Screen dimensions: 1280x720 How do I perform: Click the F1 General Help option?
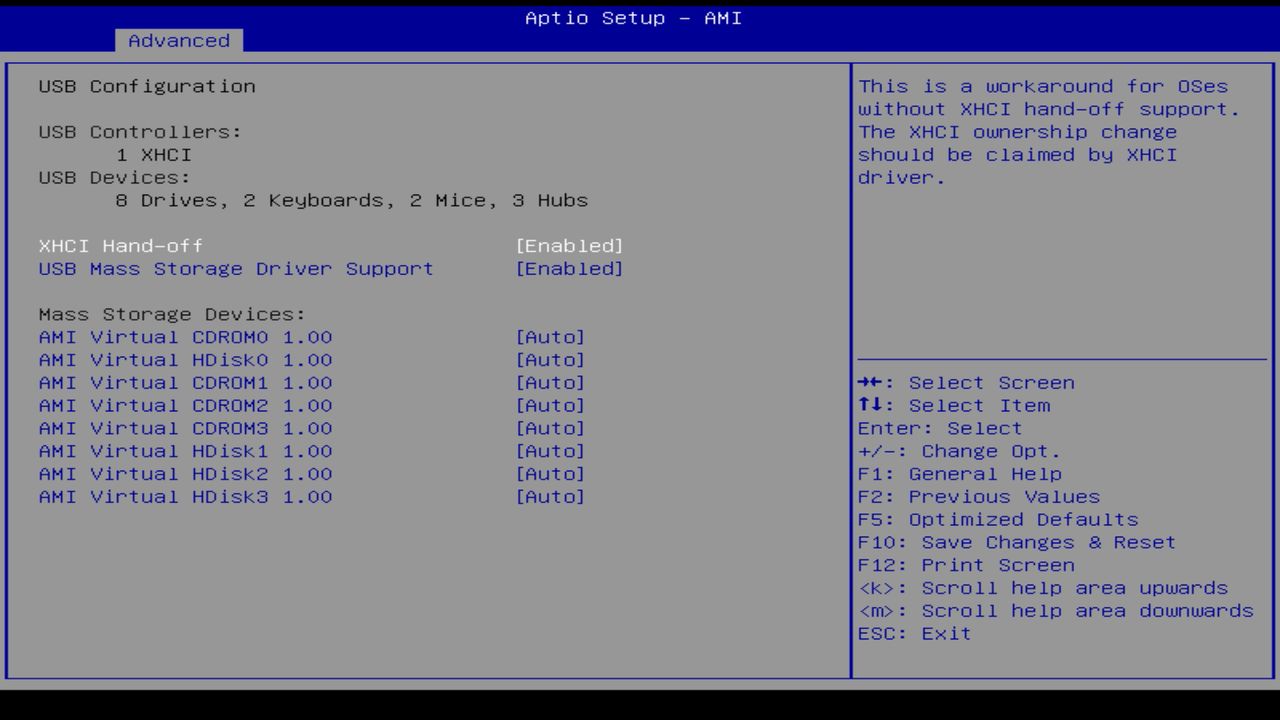coord(960,473)
